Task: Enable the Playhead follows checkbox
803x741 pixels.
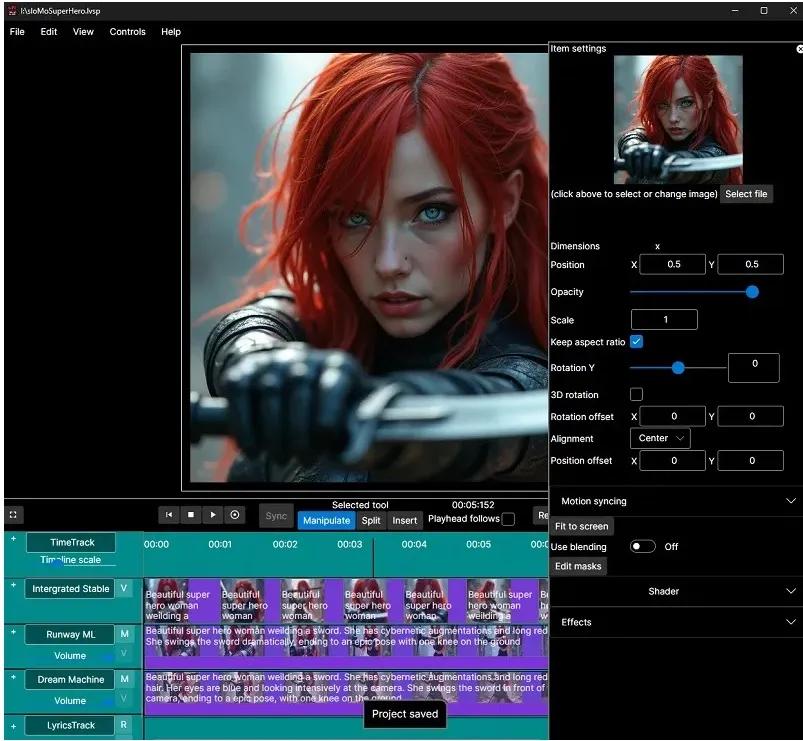Action: (508, 520)
